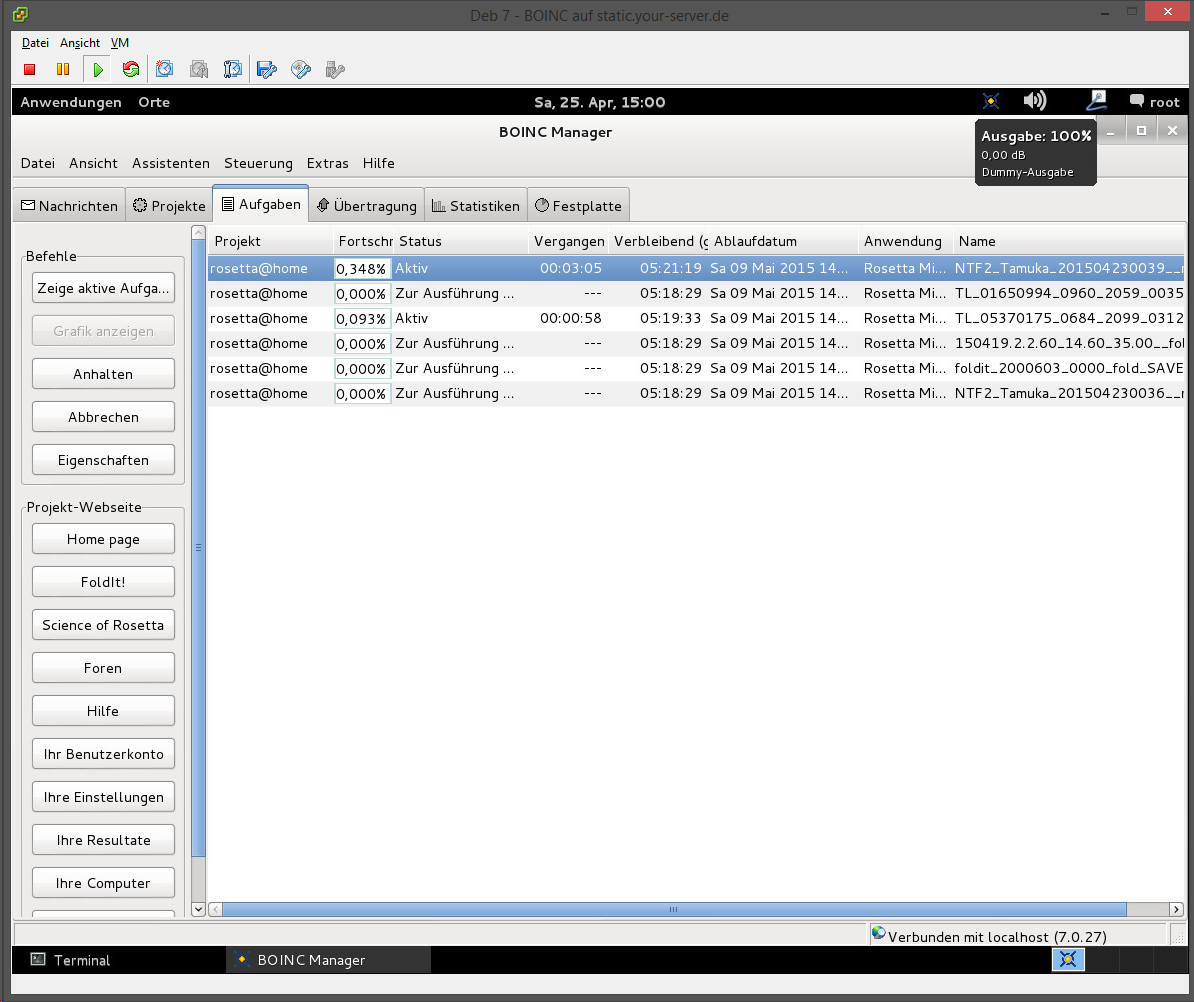
Task: Click the Abbrechen button
Action: click(104, 417)
